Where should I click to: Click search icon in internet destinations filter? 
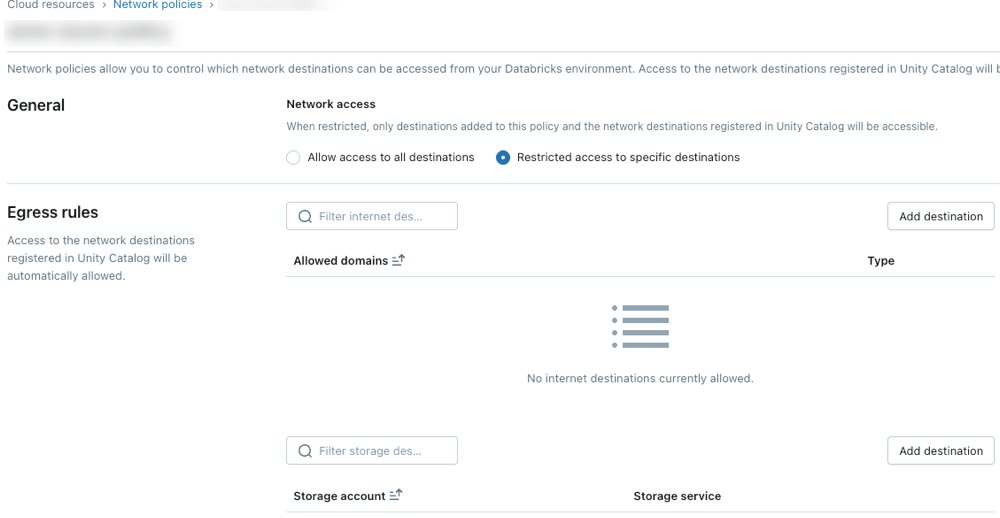click(x=305, y=216)
